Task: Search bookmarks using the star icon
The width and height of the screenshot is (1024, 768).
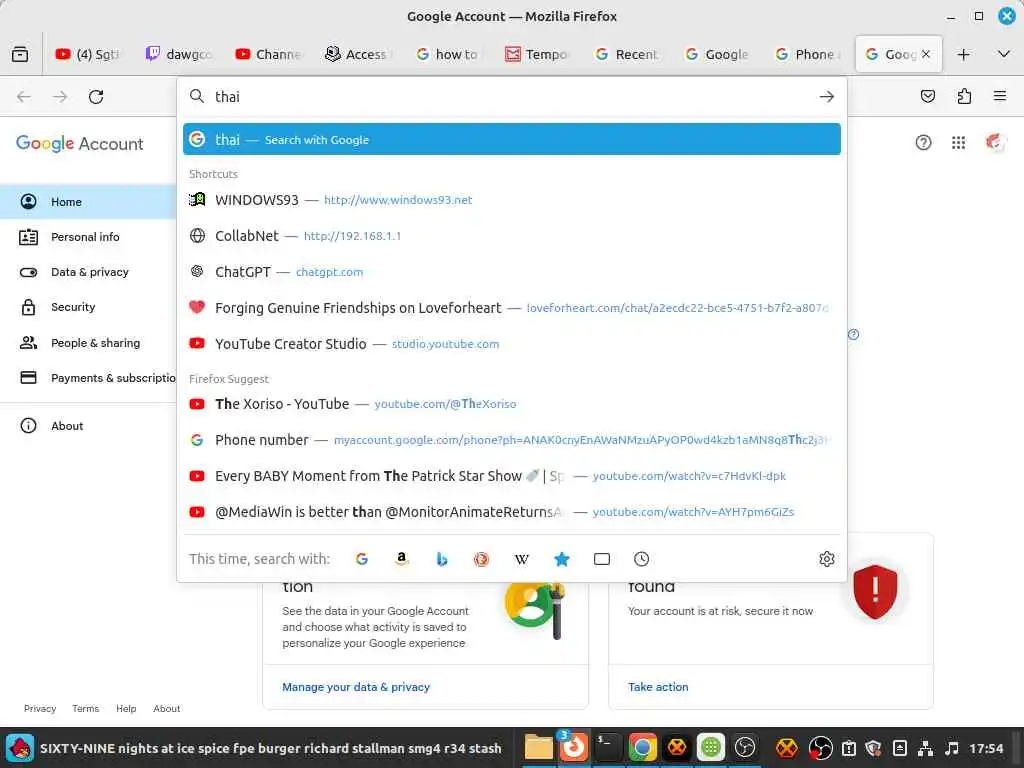Action: pyautogui.click(x=562, y=559)
